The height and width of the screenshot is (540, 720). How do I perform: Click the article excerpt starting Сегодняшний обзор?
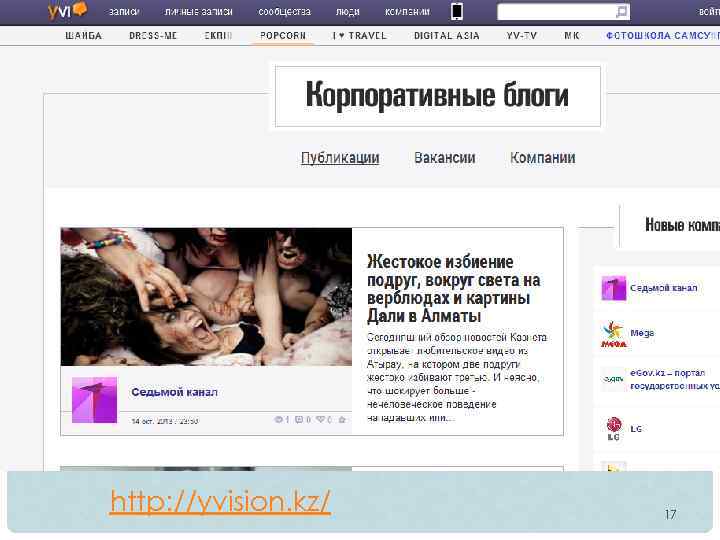point(456,377)
